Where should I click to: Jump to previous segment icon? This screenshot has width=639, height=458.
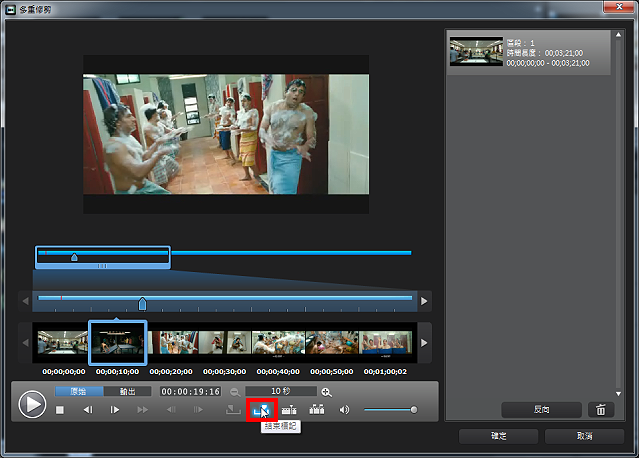pyautogui.click(x=172, y=410)
